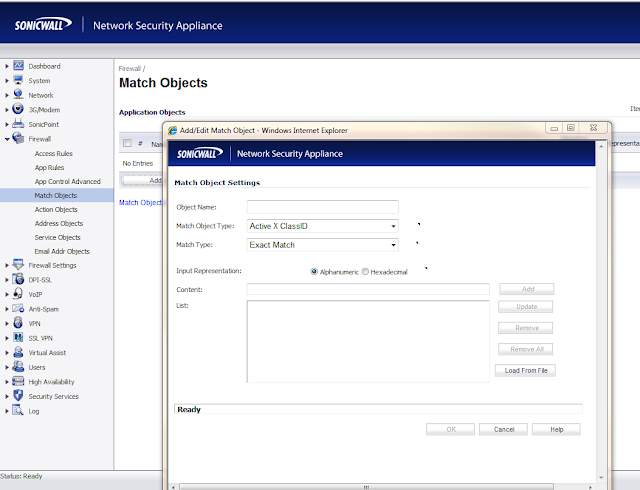The height and width of the screenshot is (490, 640).
Task: Click the Remove All button
Action: (526, 349)
